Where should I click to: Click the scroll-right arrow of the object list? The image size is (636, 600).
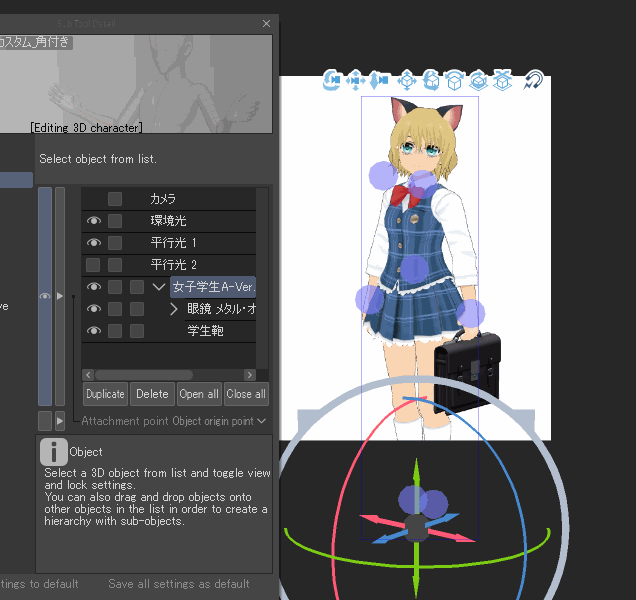(x=250, y=375)
